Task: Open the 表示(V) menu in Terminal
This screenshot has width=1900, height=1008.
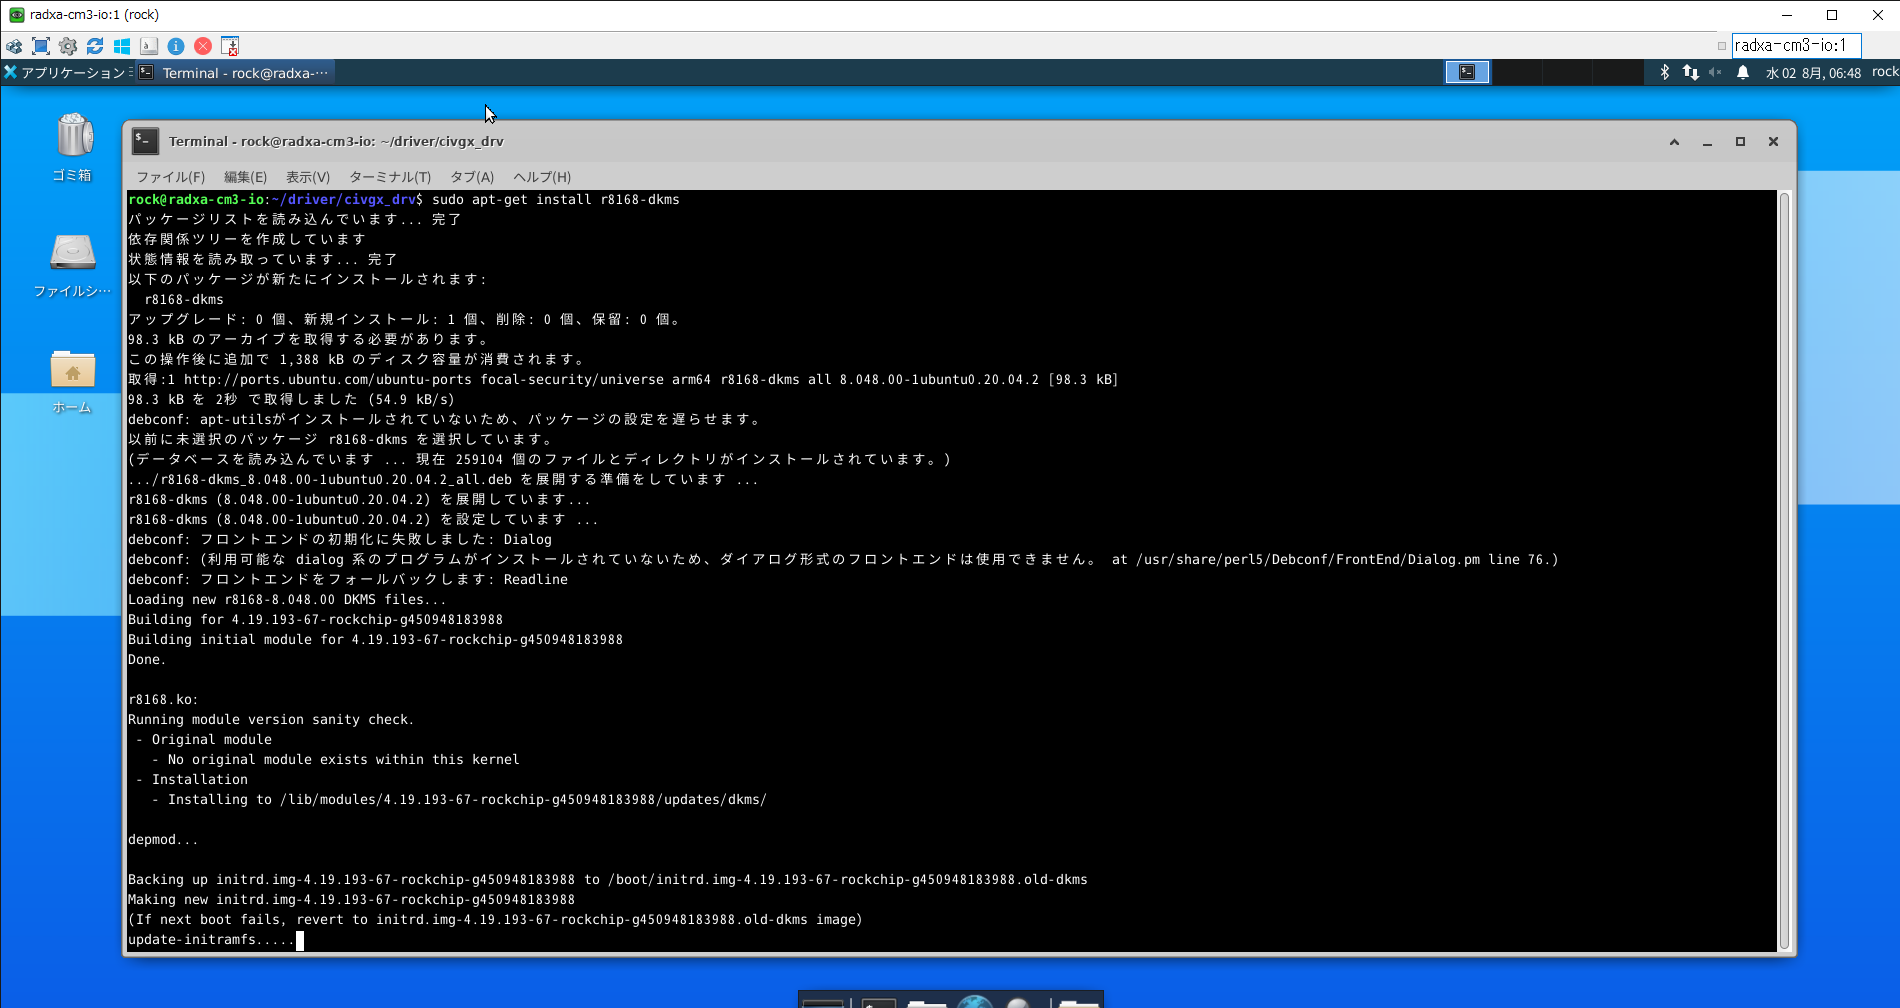Action: pyautogui.click(x=308, y=177)
